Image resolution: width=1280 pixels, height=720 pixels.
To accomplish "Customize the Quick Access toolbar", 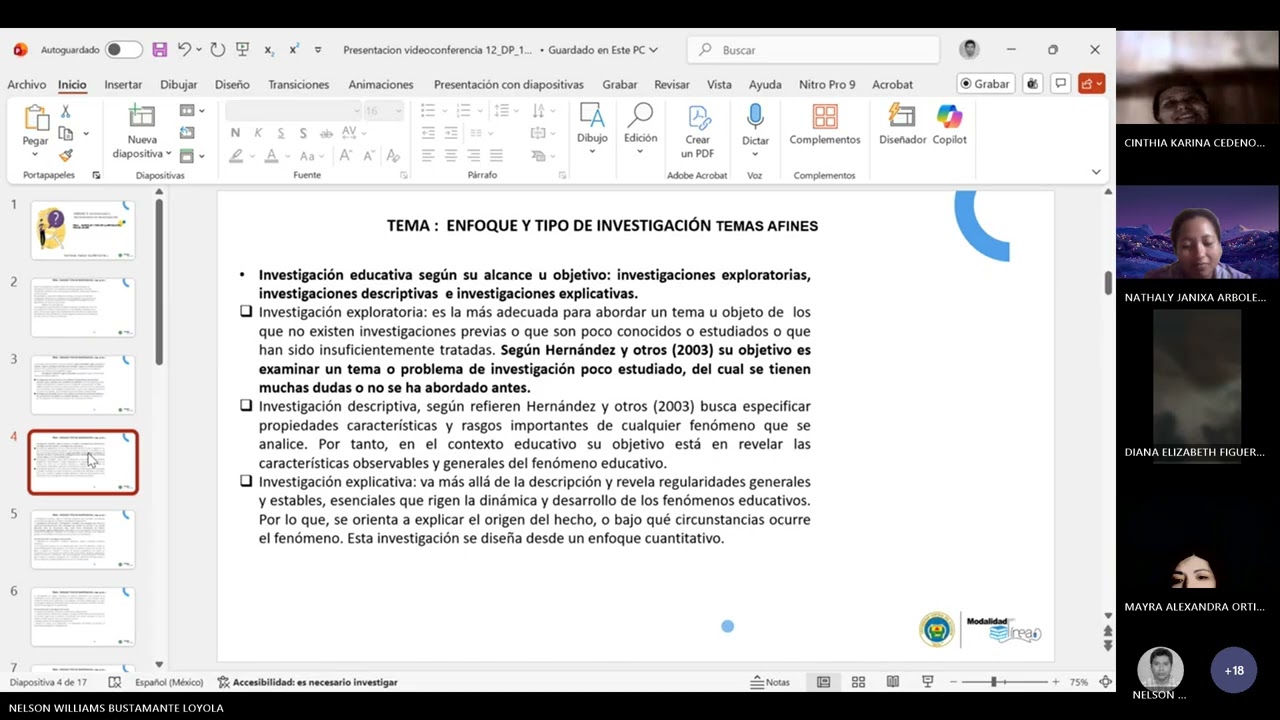I will (x=318, y=49).
